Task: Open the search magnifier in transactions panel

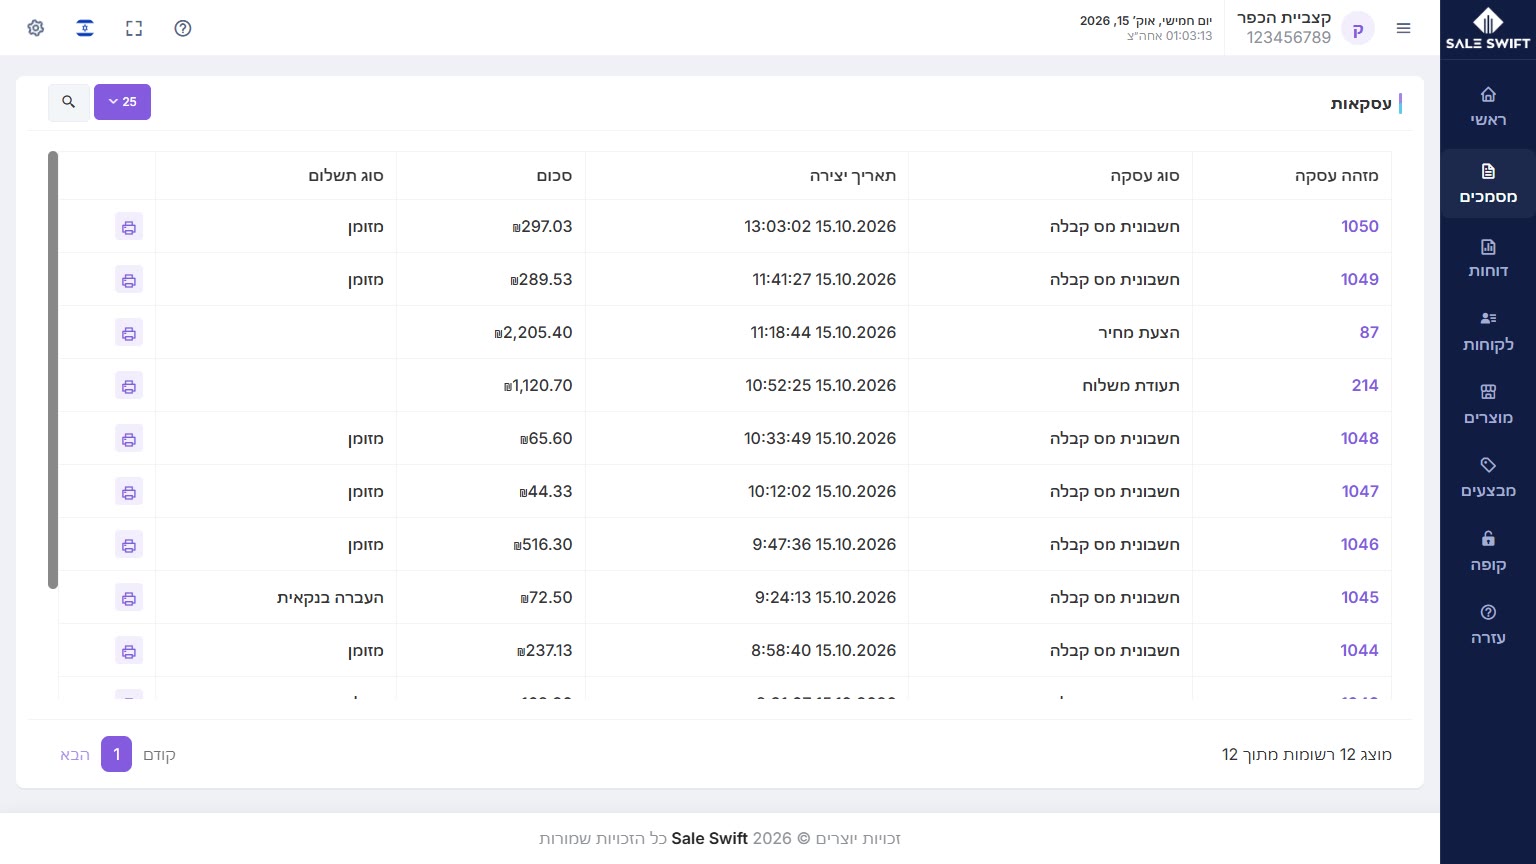Action: click(x=69, y=102)
